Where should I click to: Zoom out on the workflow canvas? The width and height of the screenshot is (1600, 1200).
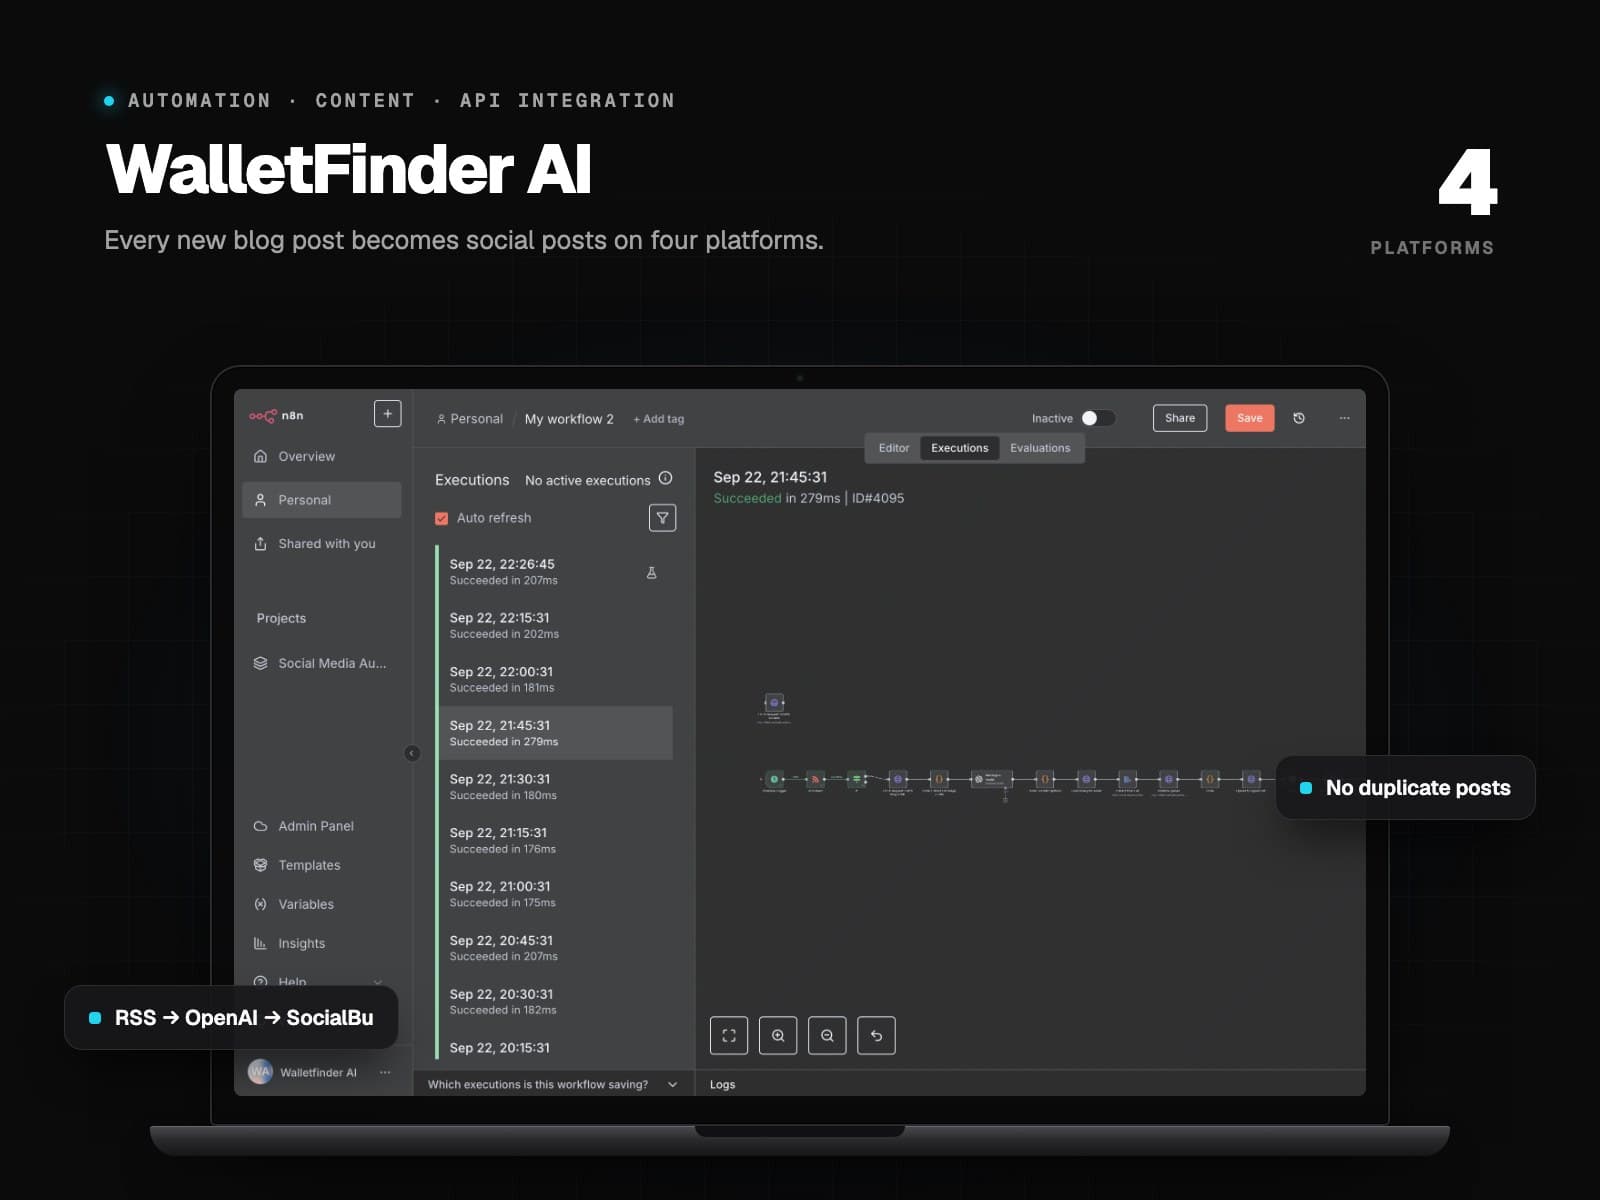pos(827,1035)
